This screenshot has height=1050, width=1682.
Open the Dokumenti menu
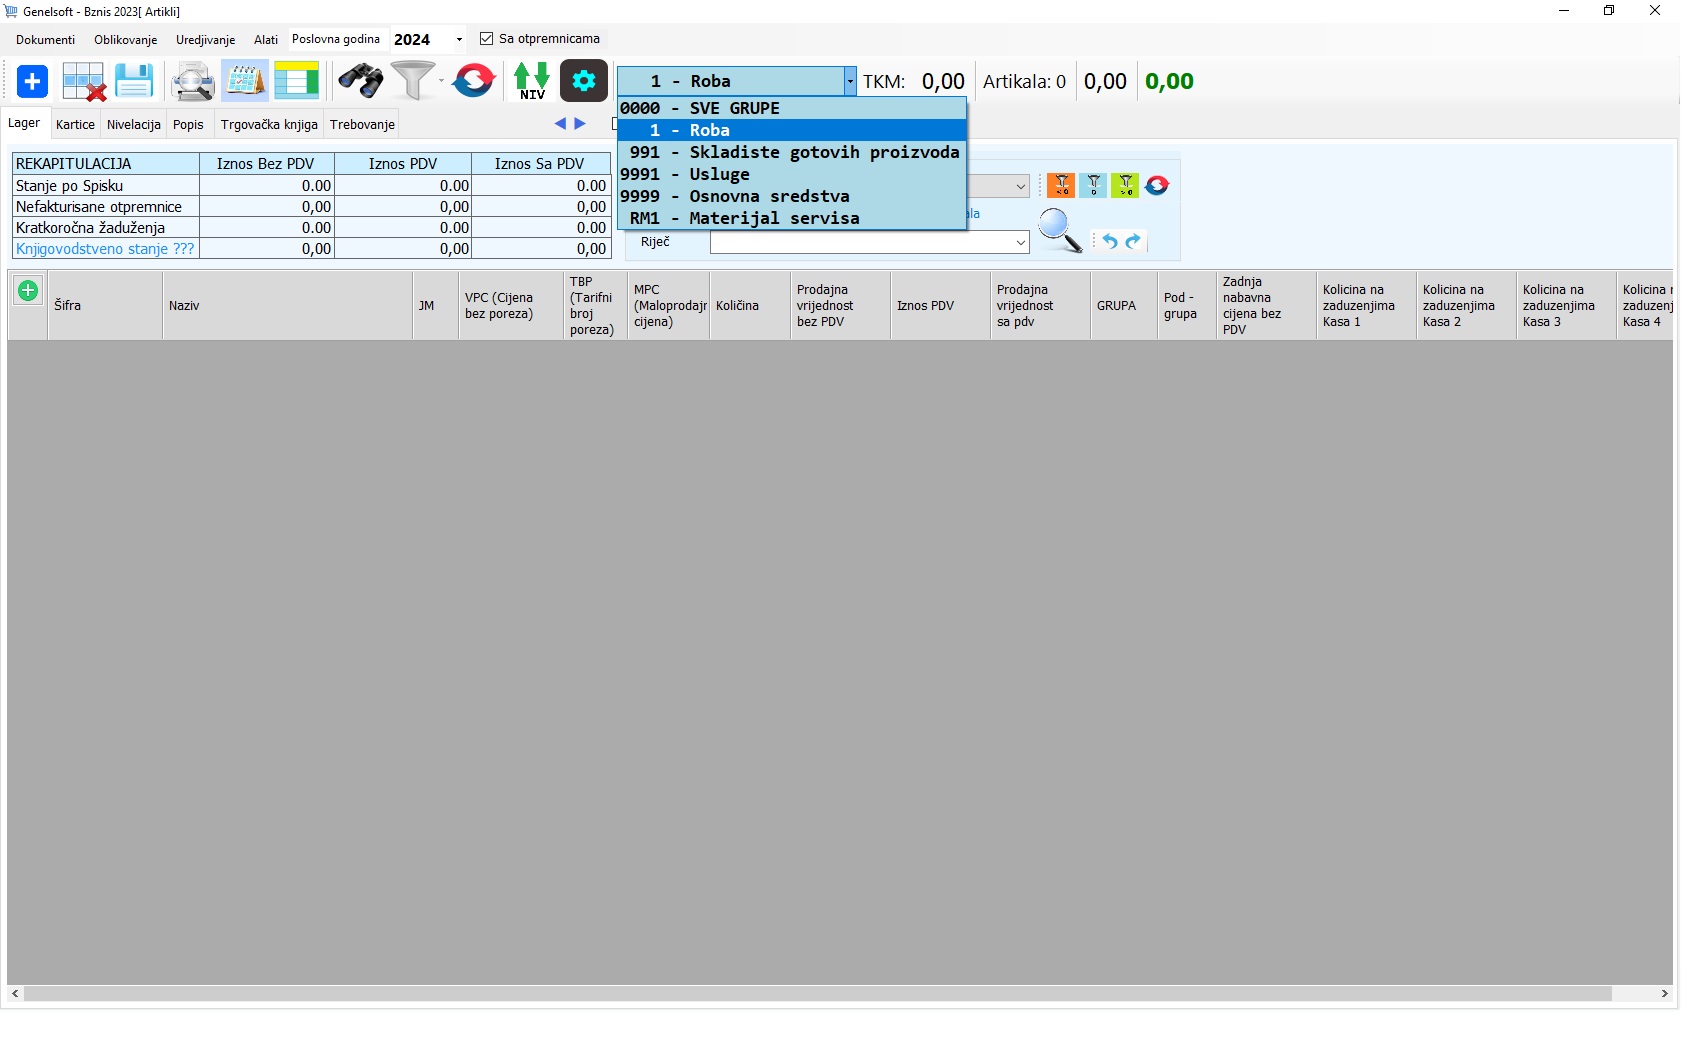[x=46, y=40]
